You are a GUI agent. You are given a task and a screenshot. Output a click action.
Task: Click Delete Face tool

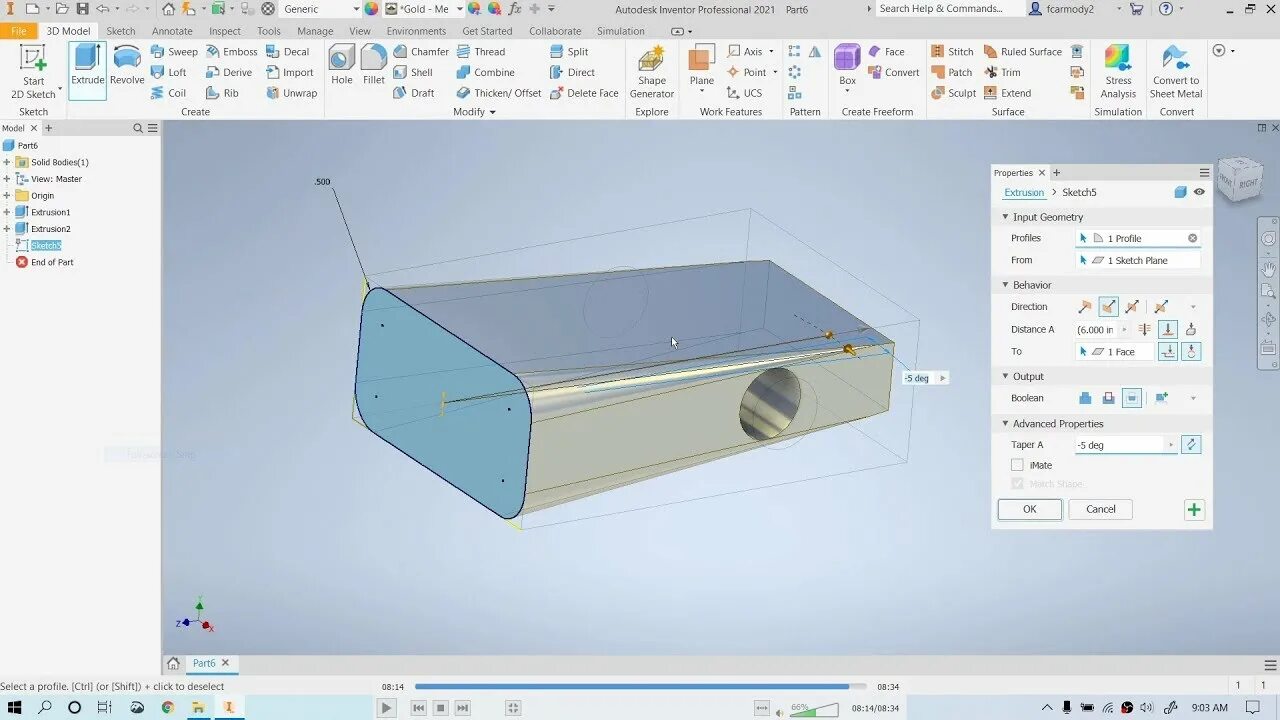tap(584, 93)
